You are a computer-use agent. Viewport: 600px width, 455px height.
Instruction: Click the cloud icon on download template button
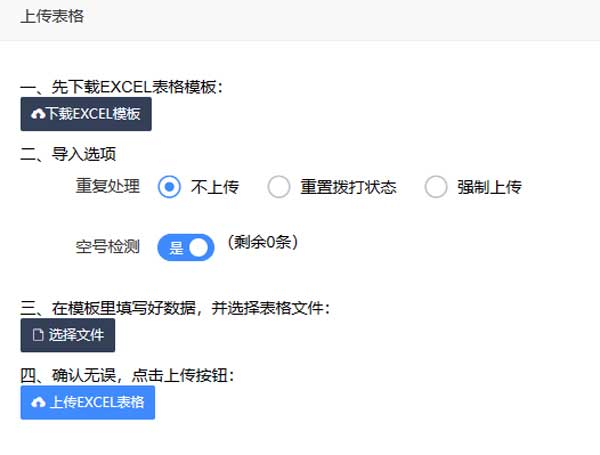click(x=38, y=115)
